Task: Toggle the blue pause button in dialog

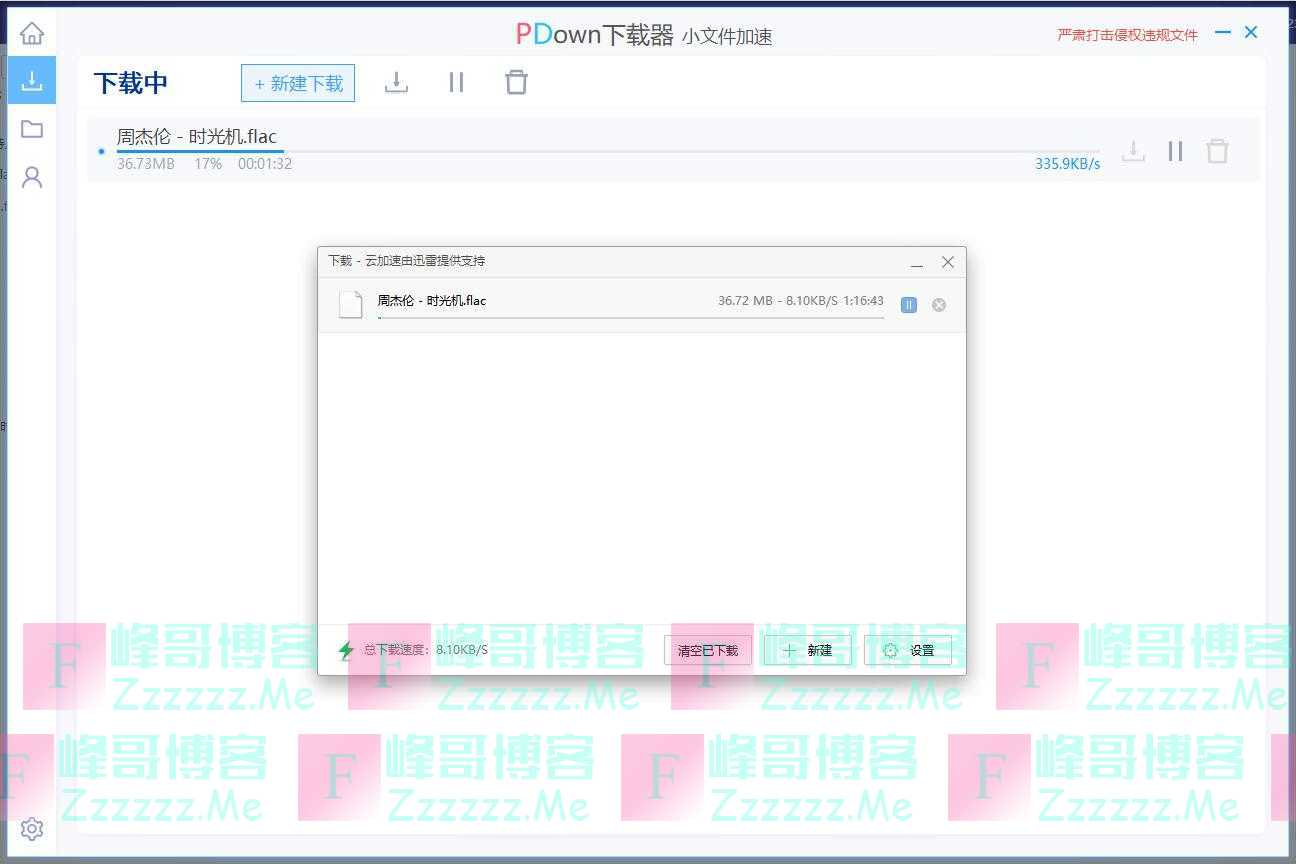Action: point(908,305)
